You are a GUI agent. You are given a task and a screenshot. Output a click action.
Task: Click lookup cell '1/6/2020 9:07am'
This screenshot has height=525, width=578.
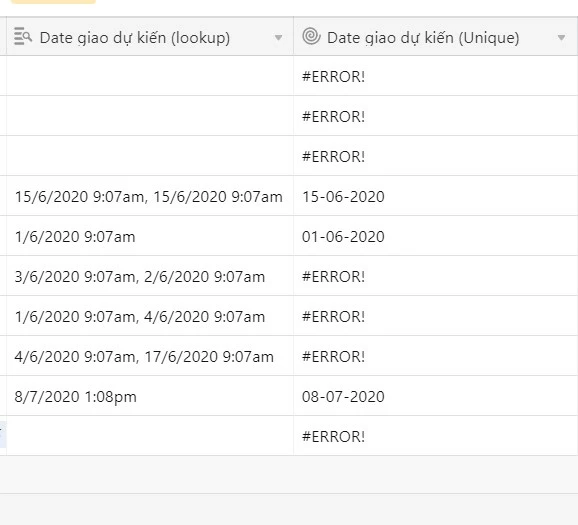[x=150, y=236]
